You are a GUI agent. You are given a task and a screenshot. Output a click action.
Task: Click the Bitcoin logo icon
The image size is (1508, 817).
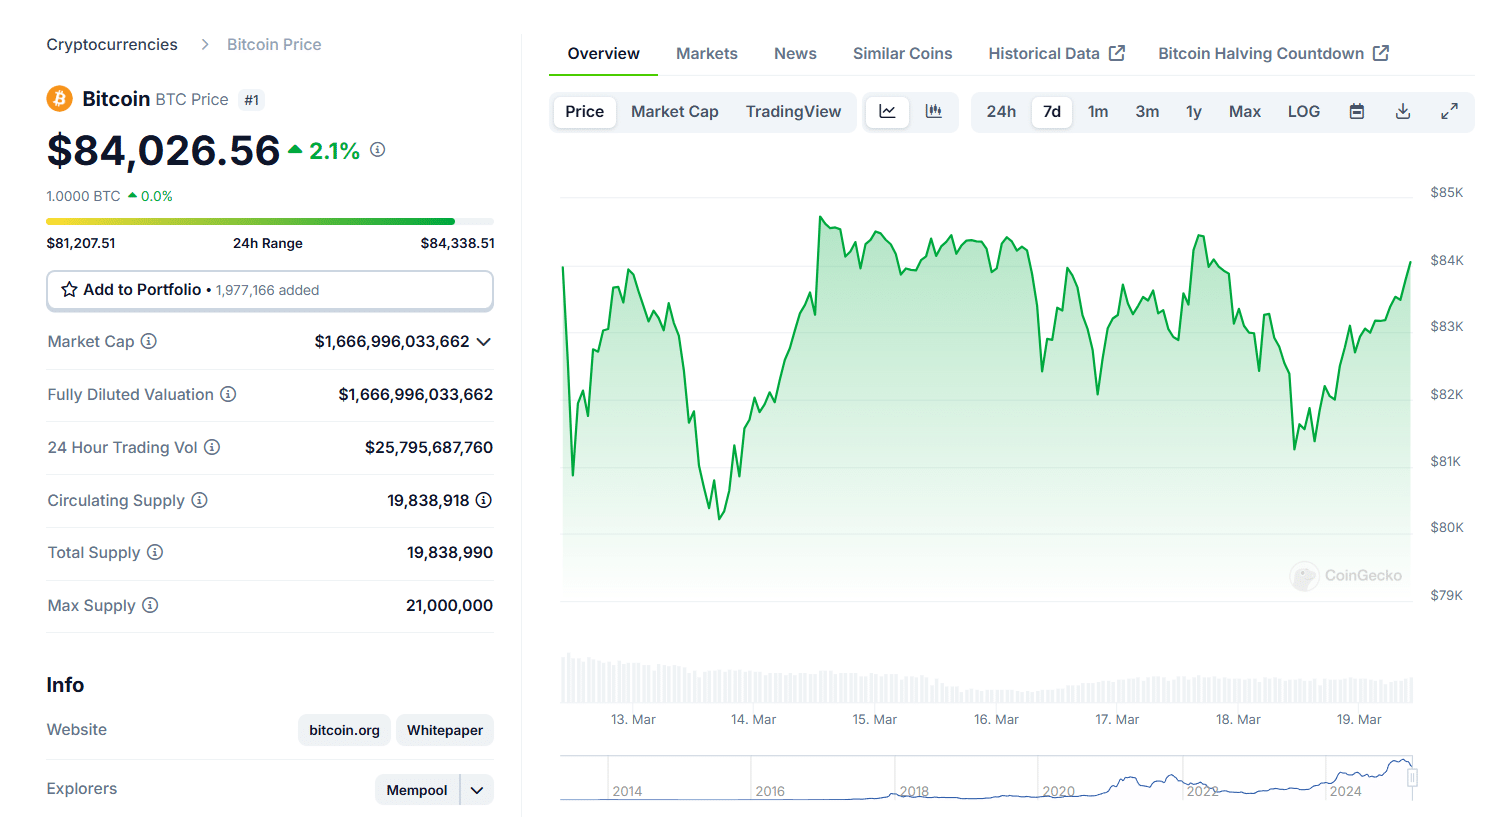point(59,99)
